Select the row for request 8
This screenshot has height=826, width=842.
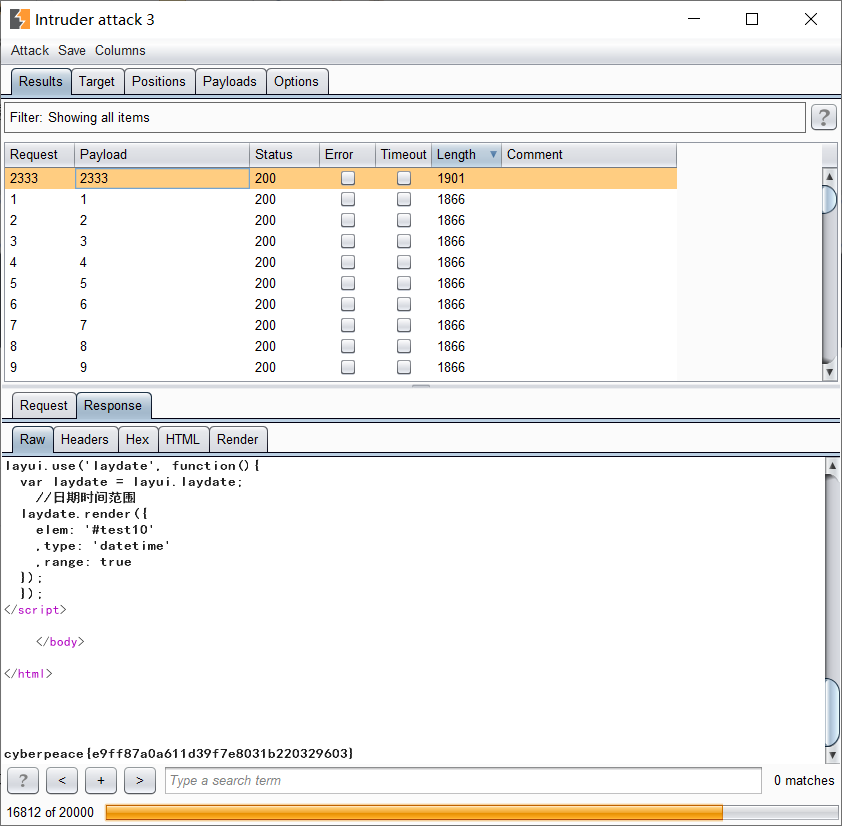340,346
